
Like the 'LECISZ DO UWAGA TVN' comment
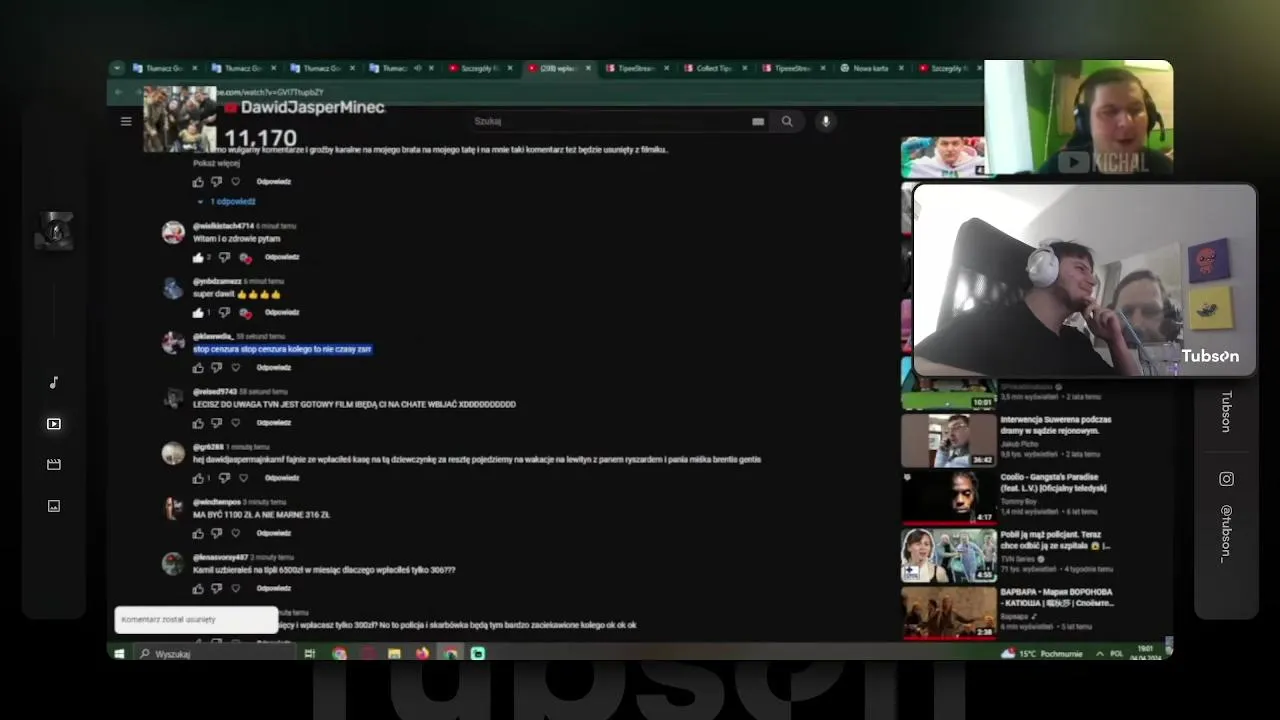pos(198,422)
